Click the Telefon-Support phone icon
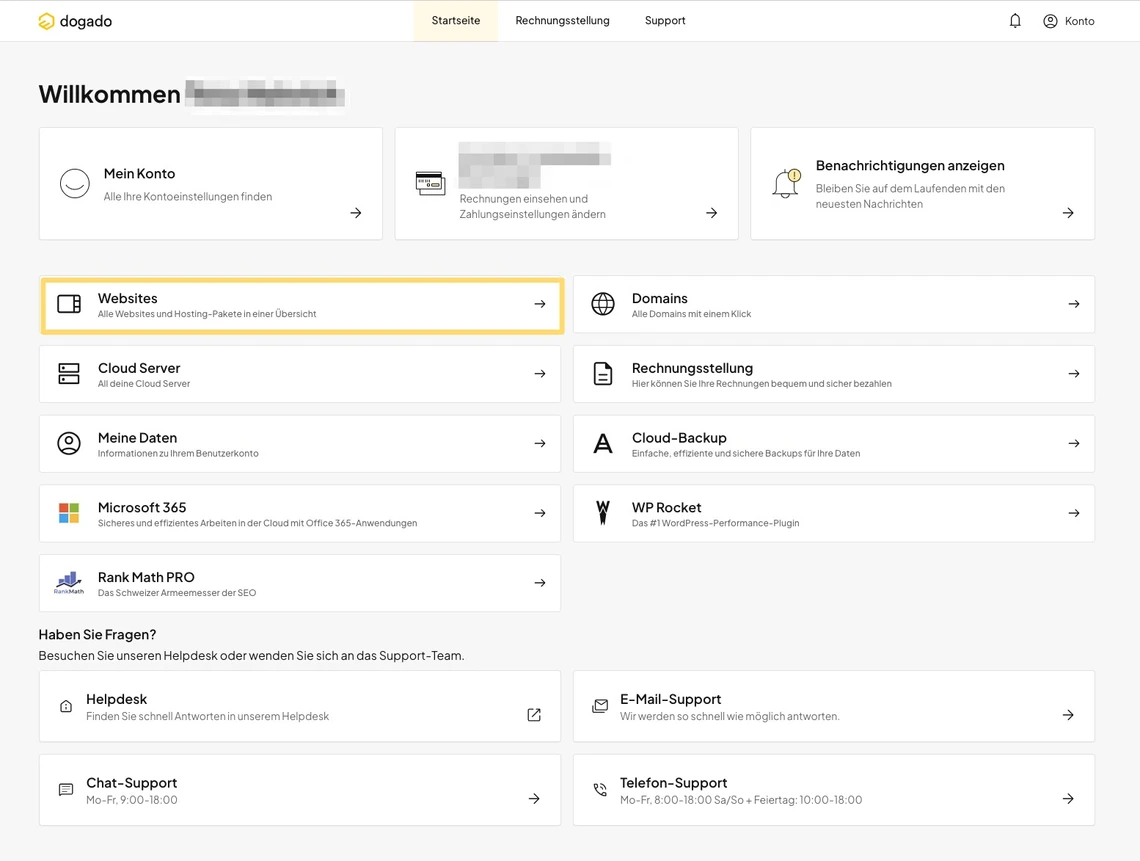 tap(600, 789)
